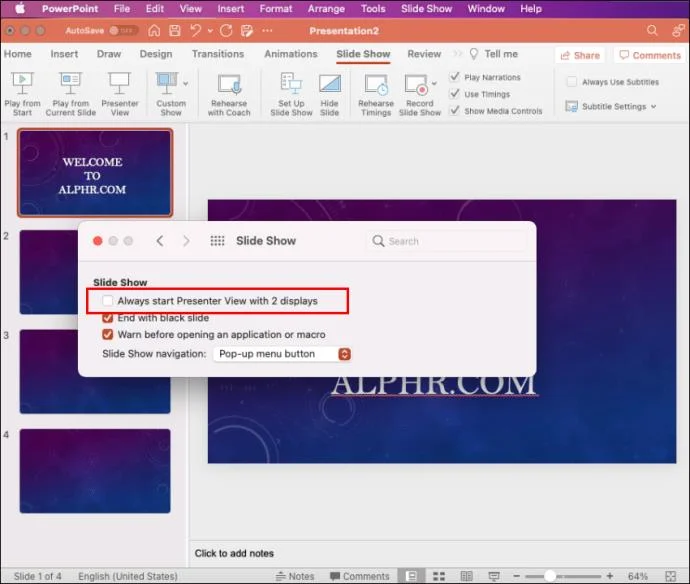Click the Search field in preferences dialog
690x584 pixels.
point(446,241)
